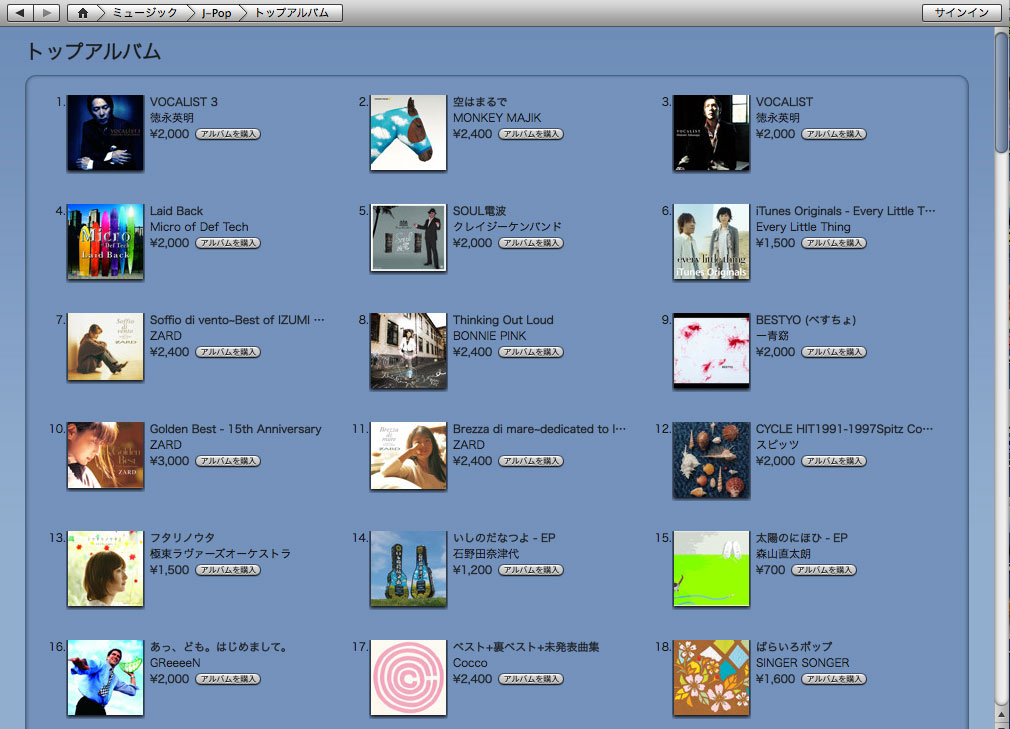Click artist name クレイジーケンバンド

point(507,227)
